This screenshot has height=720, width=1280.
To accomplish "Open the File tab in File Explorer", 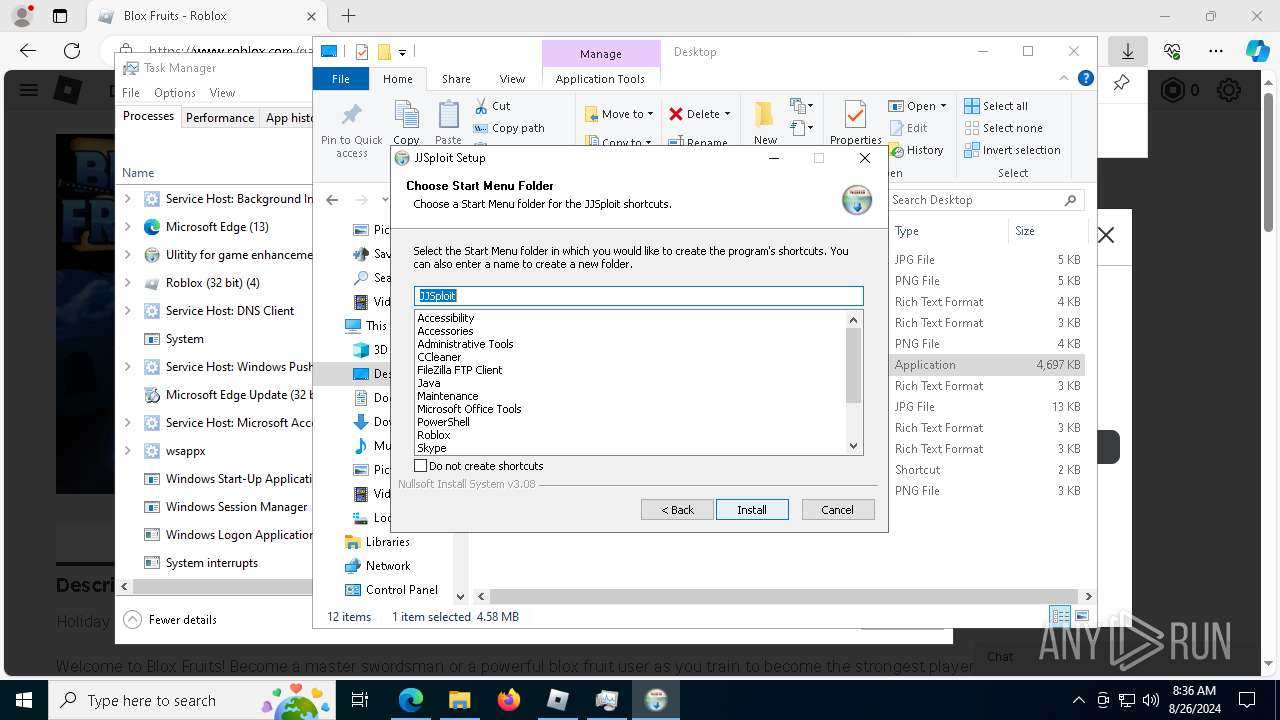I will (x=341, y=79).
